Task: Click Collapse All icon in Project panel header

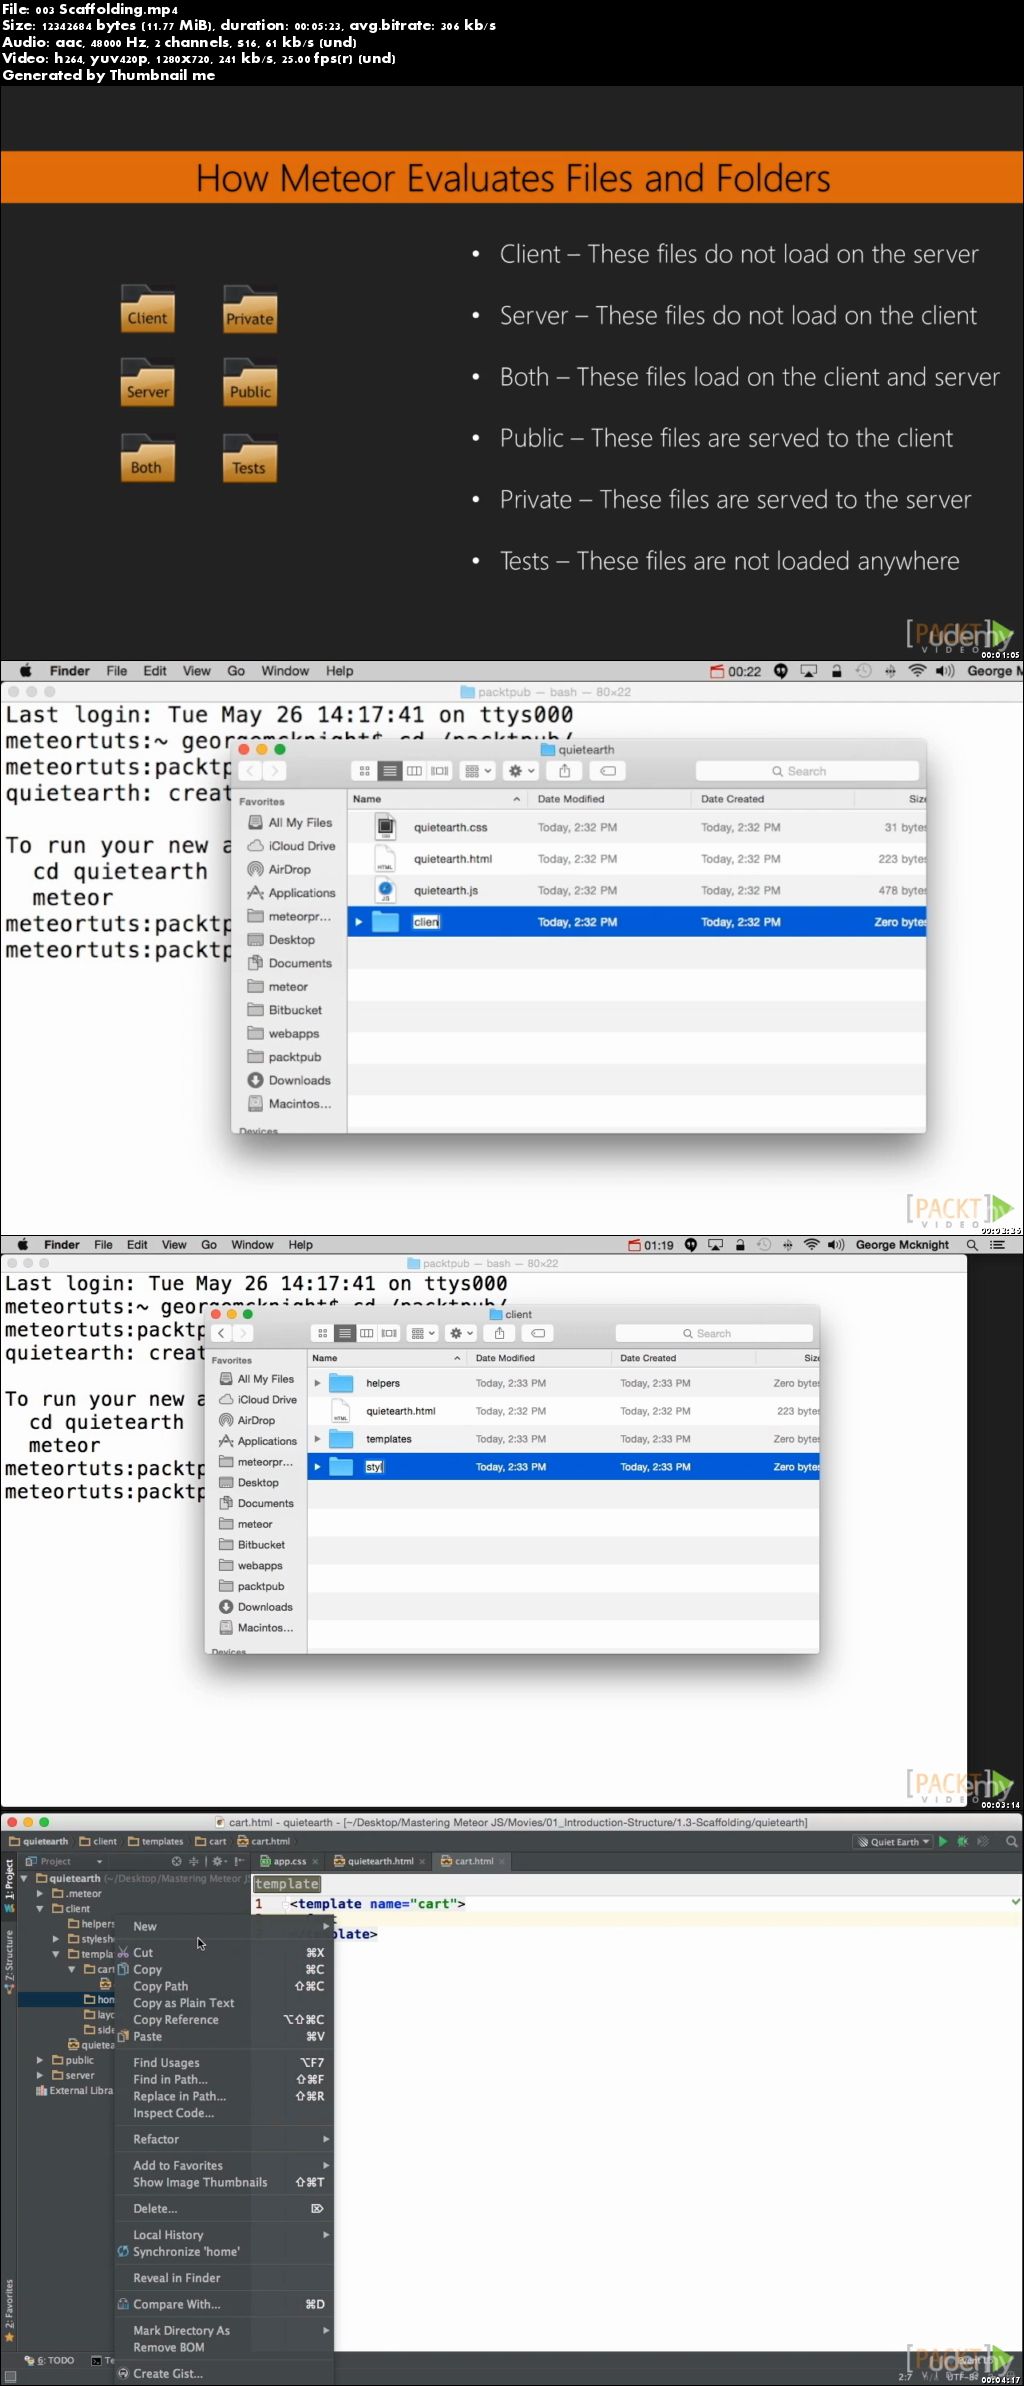Action: 194,1861
